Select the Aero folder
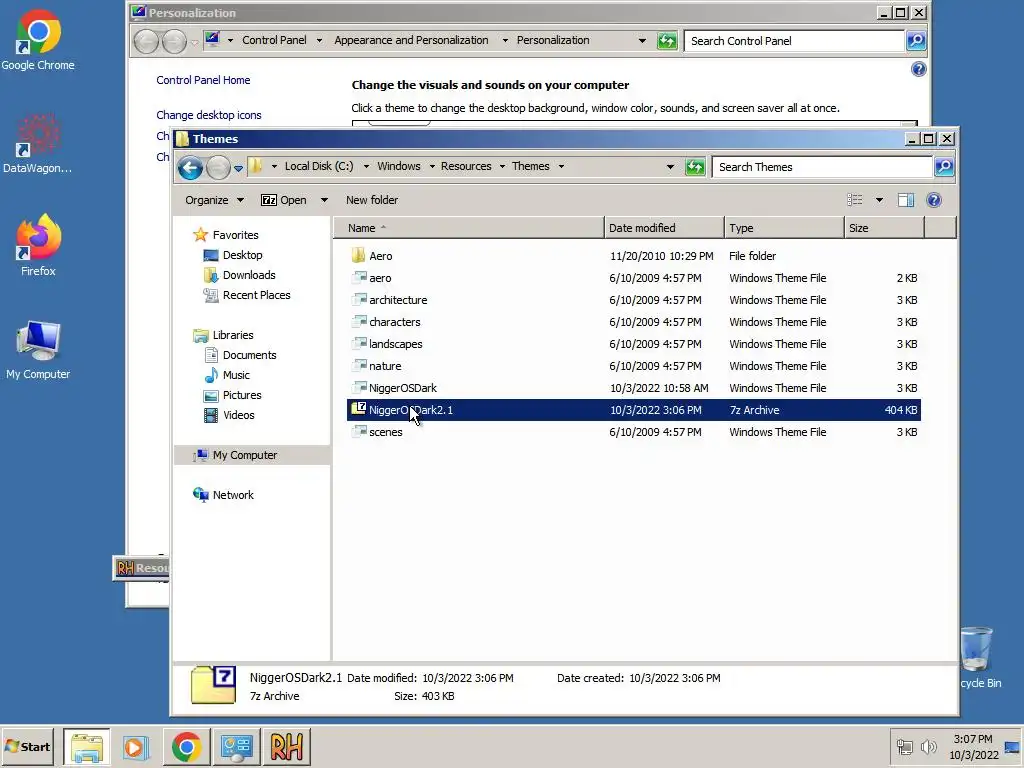Screen dimensions: 1024x768 633,256
